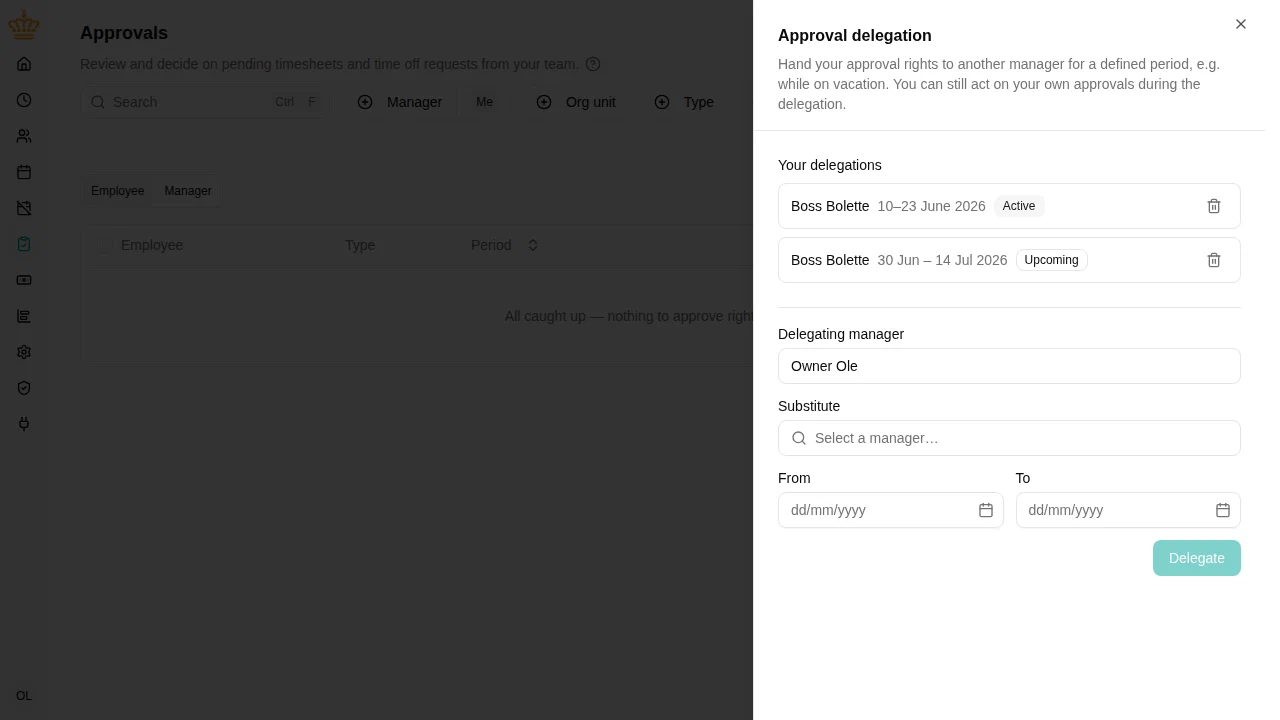
Task: Click the "Your delegations" heading
Action: coord(830,165)
